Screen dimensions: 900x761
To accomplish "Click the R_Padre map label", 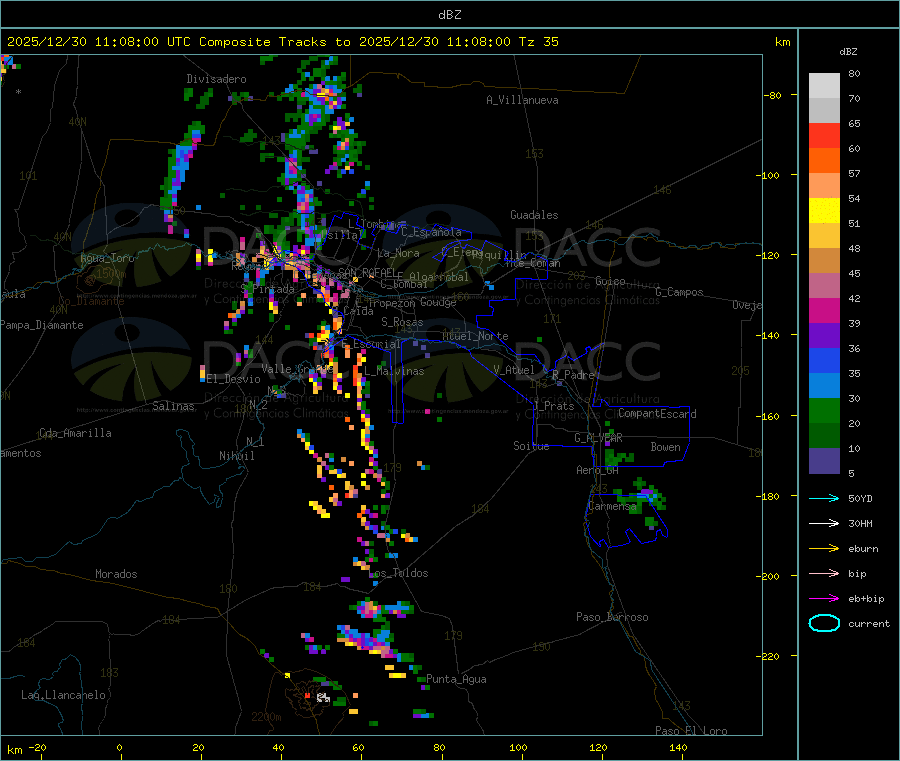I will [x=573, y=375].
